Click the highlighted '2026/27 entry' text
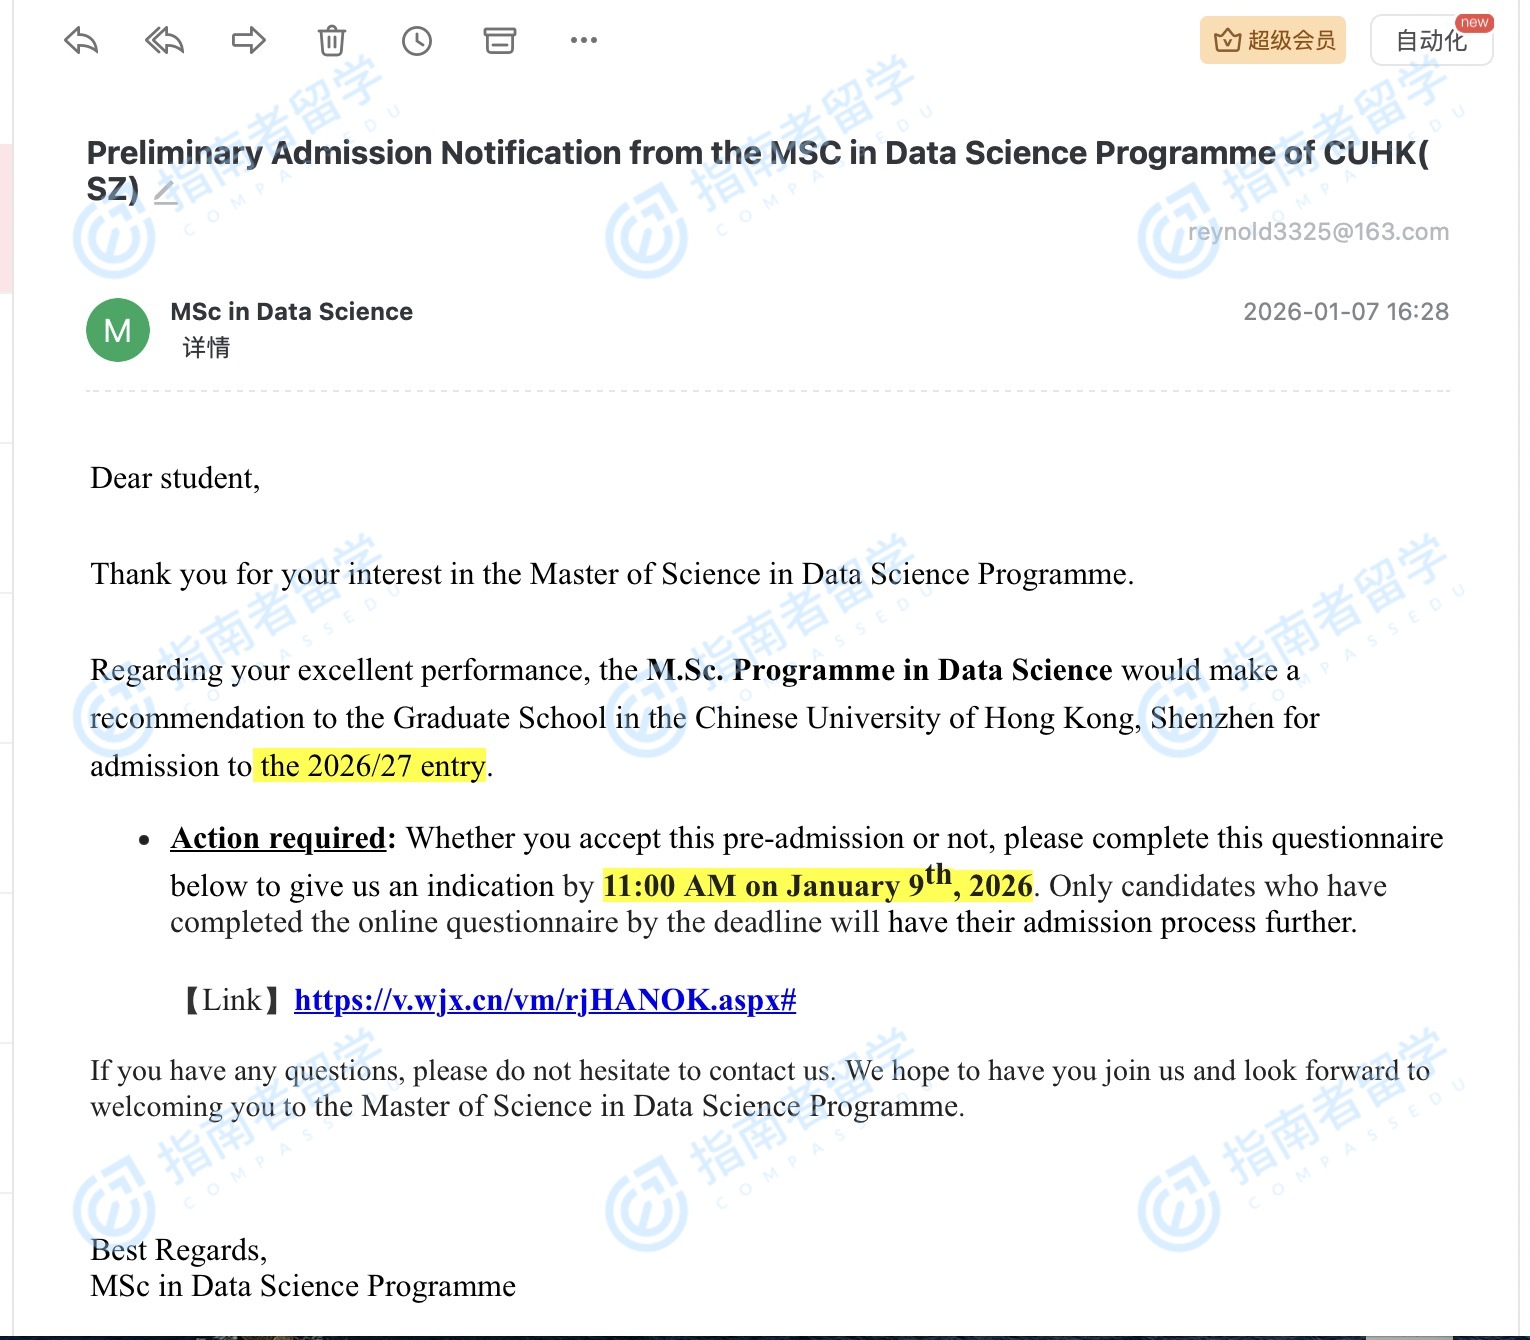The width and height of the screenshot is (1530, 1340). point(372,766)
